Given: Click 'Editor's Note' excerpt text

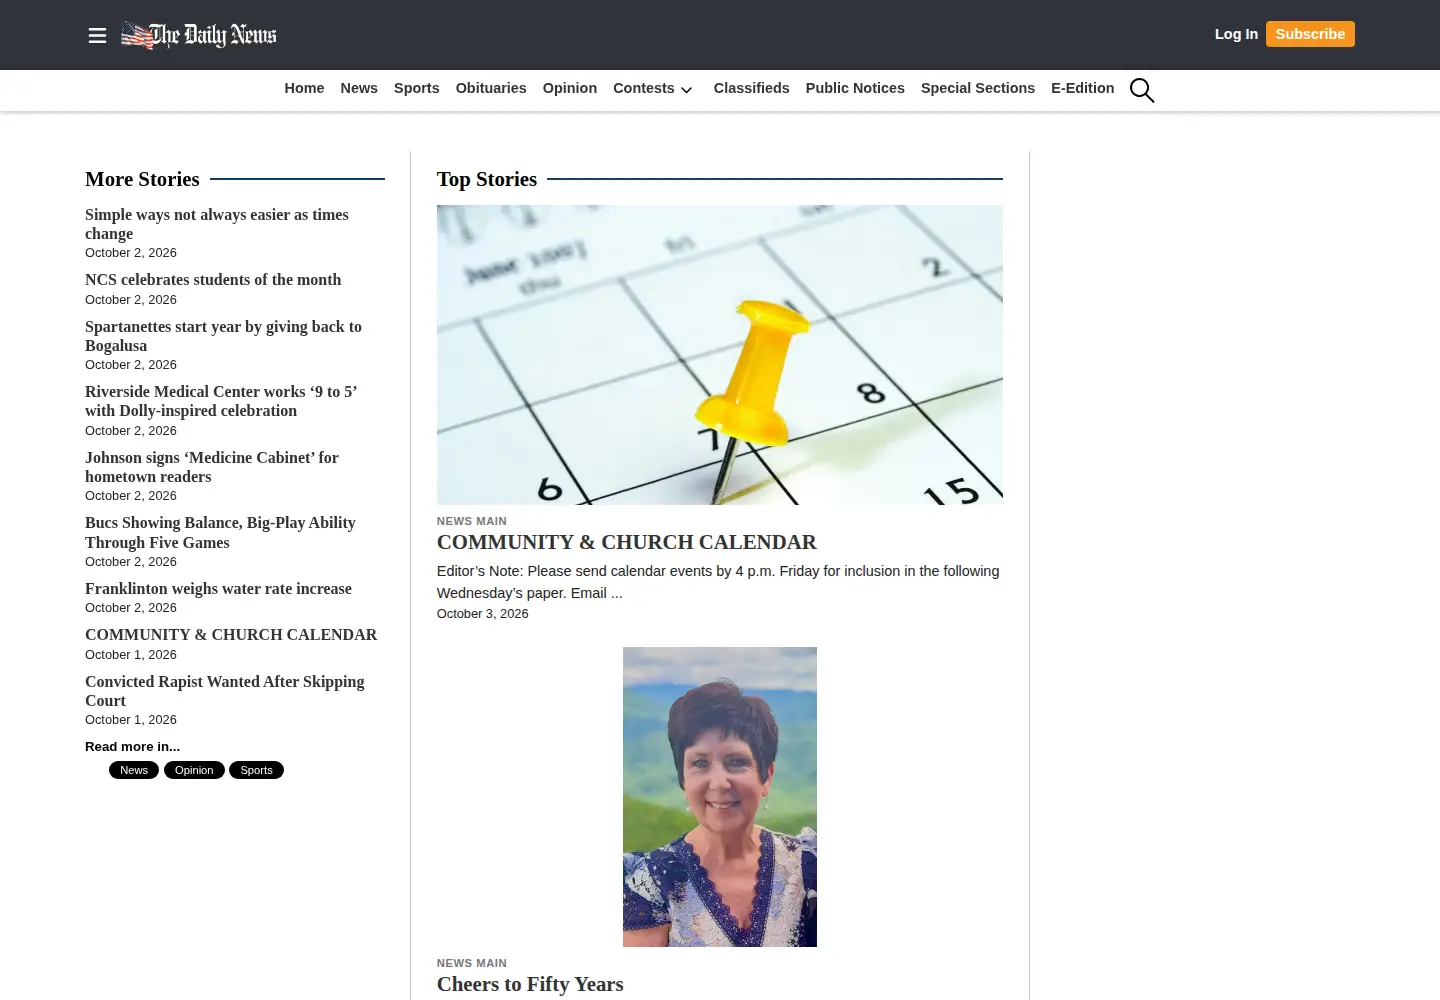Looking at the screenshot, I should (x=718, y=582).
